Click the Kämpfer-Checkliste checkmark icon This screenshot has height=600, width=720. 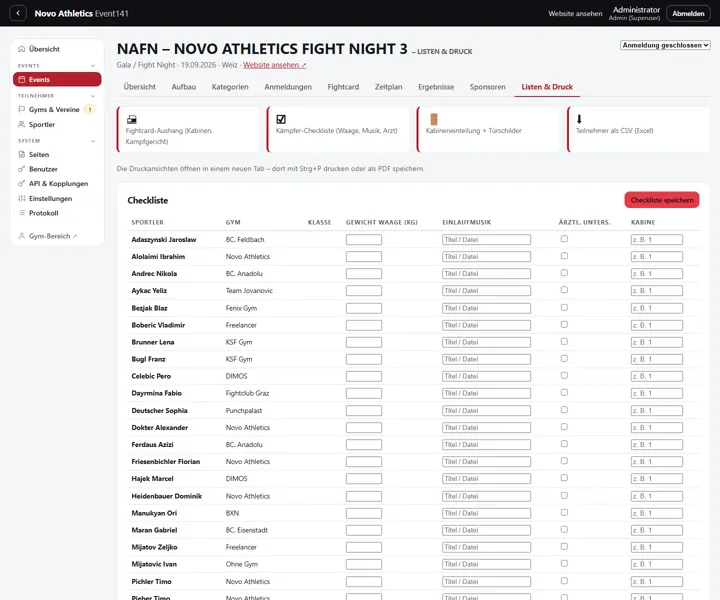281,119
